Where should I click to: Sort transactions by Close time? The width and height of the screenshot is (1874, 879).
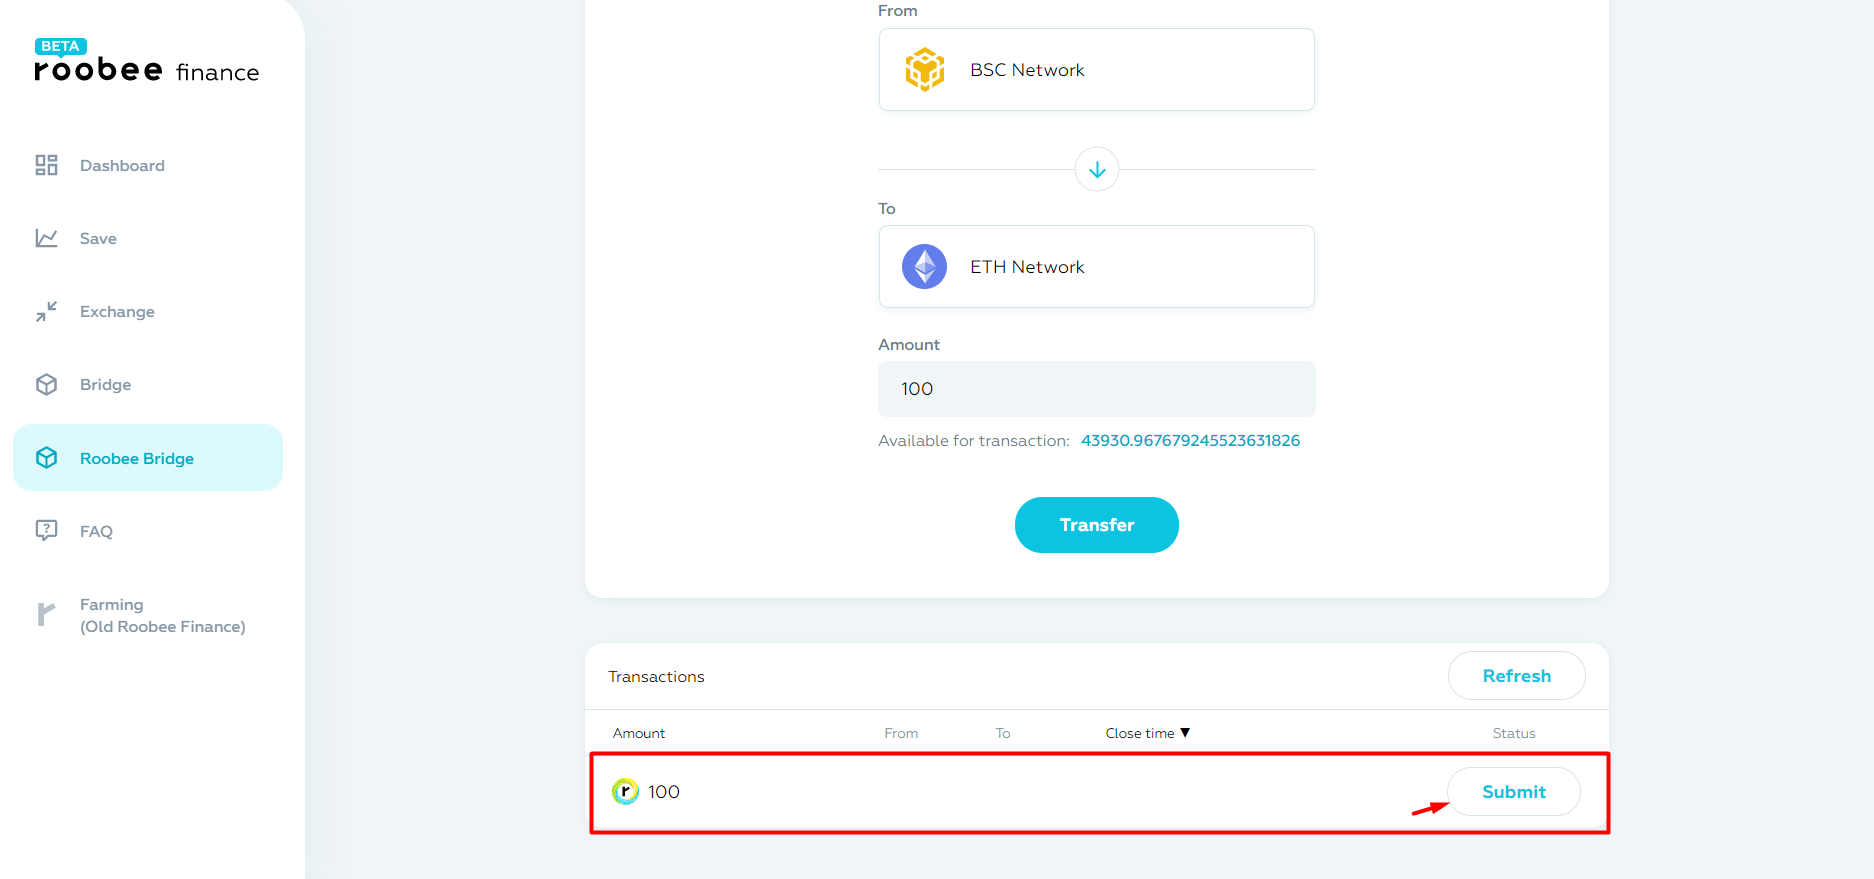coord(1147,733)
